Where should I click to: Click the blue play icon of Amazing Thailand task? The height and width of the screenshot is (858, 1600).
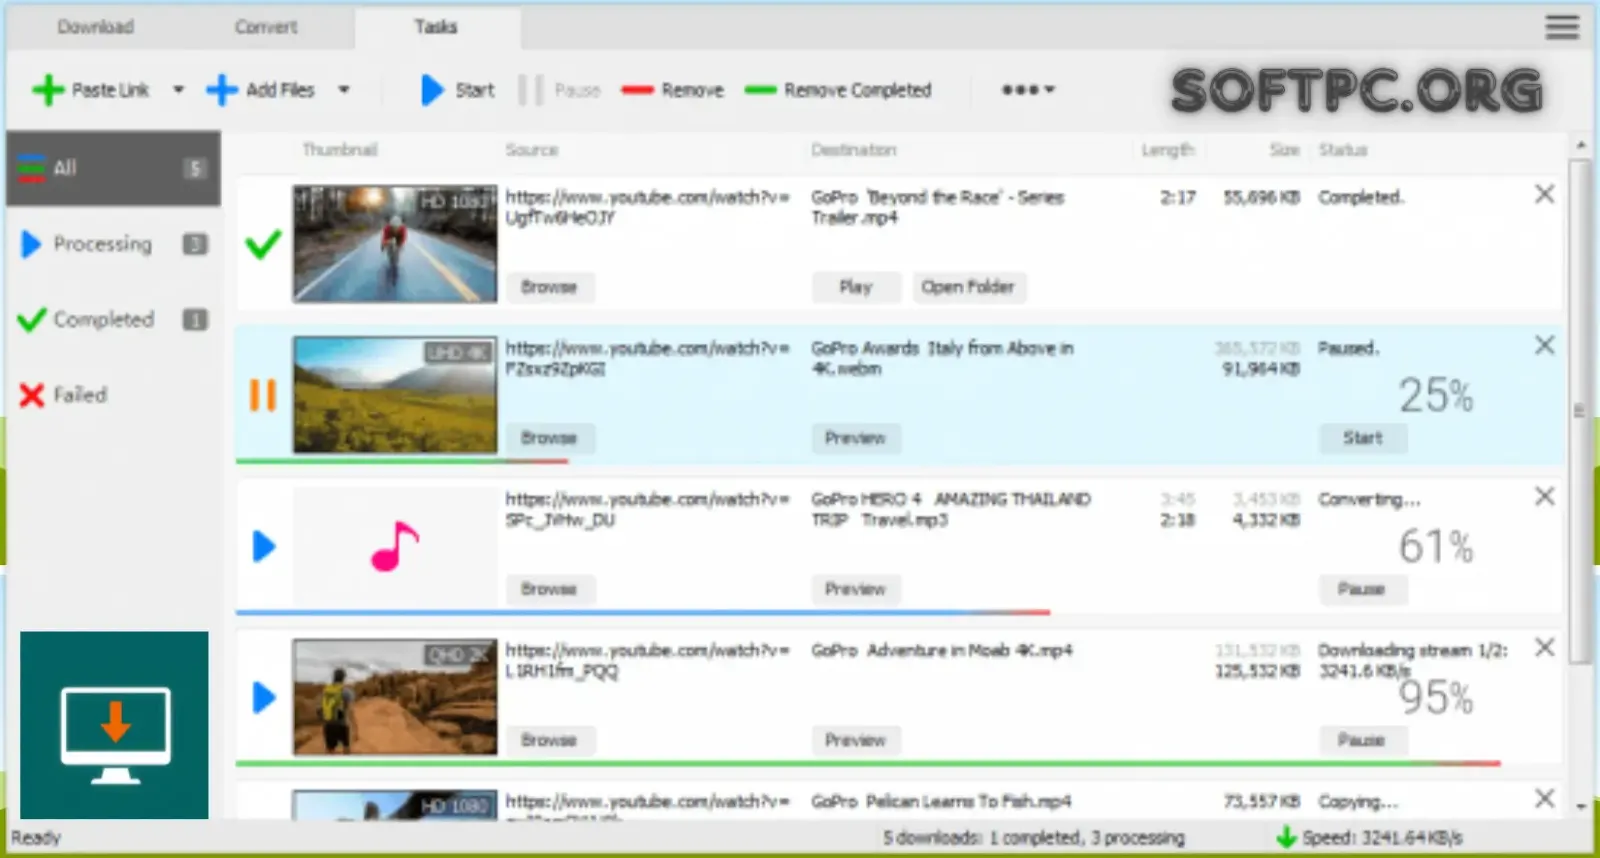pos(264,546)
